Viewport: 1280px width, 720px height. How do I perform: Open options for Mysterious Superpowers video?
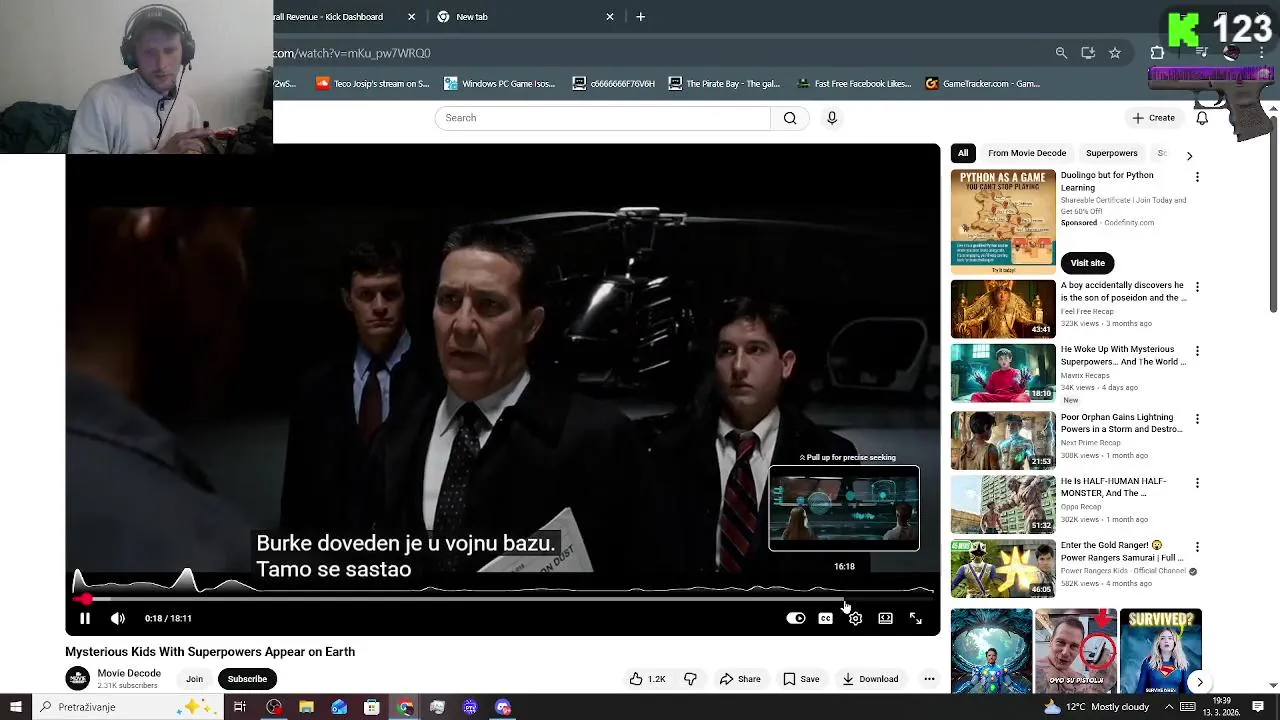[x=1197, y=351]
